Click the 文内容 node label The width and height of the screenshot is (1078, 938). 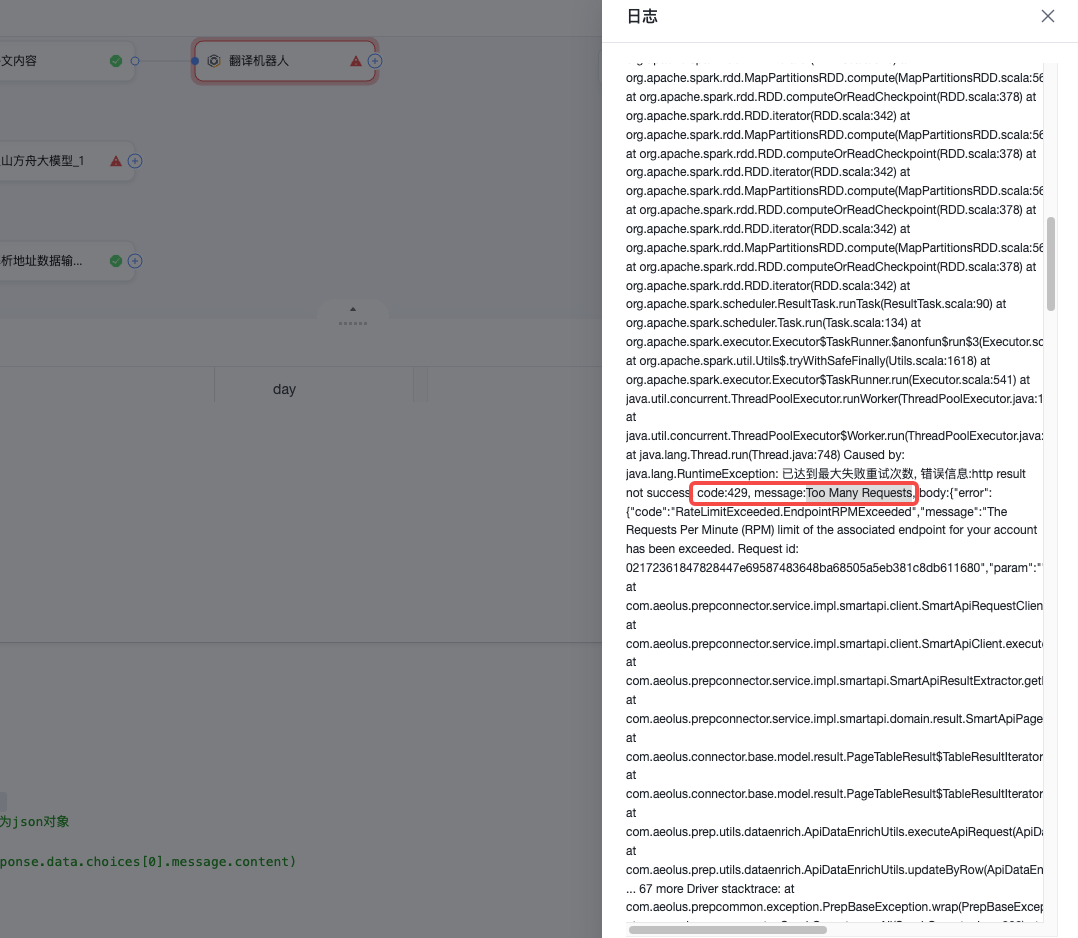19,61
